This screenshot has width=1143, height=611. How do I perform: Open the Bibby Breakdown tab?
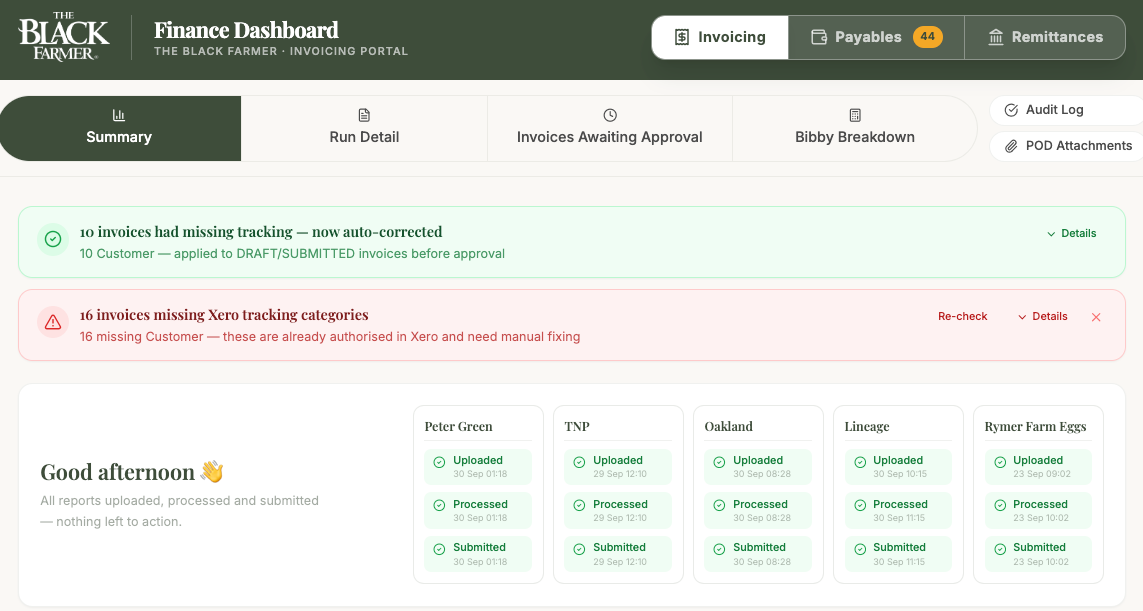(854, 128)
